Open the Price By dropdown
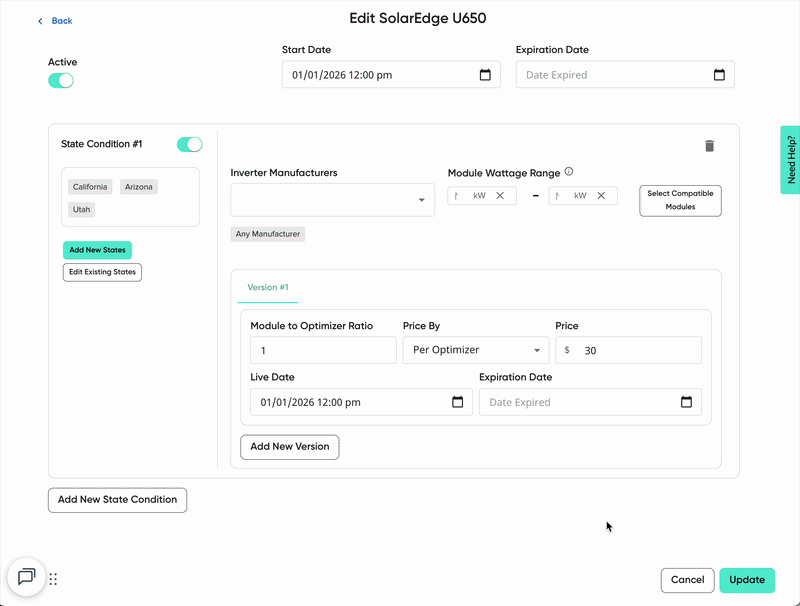Viewport: 800px width, 606px height. pyautogui.click(x=476, y=350)
